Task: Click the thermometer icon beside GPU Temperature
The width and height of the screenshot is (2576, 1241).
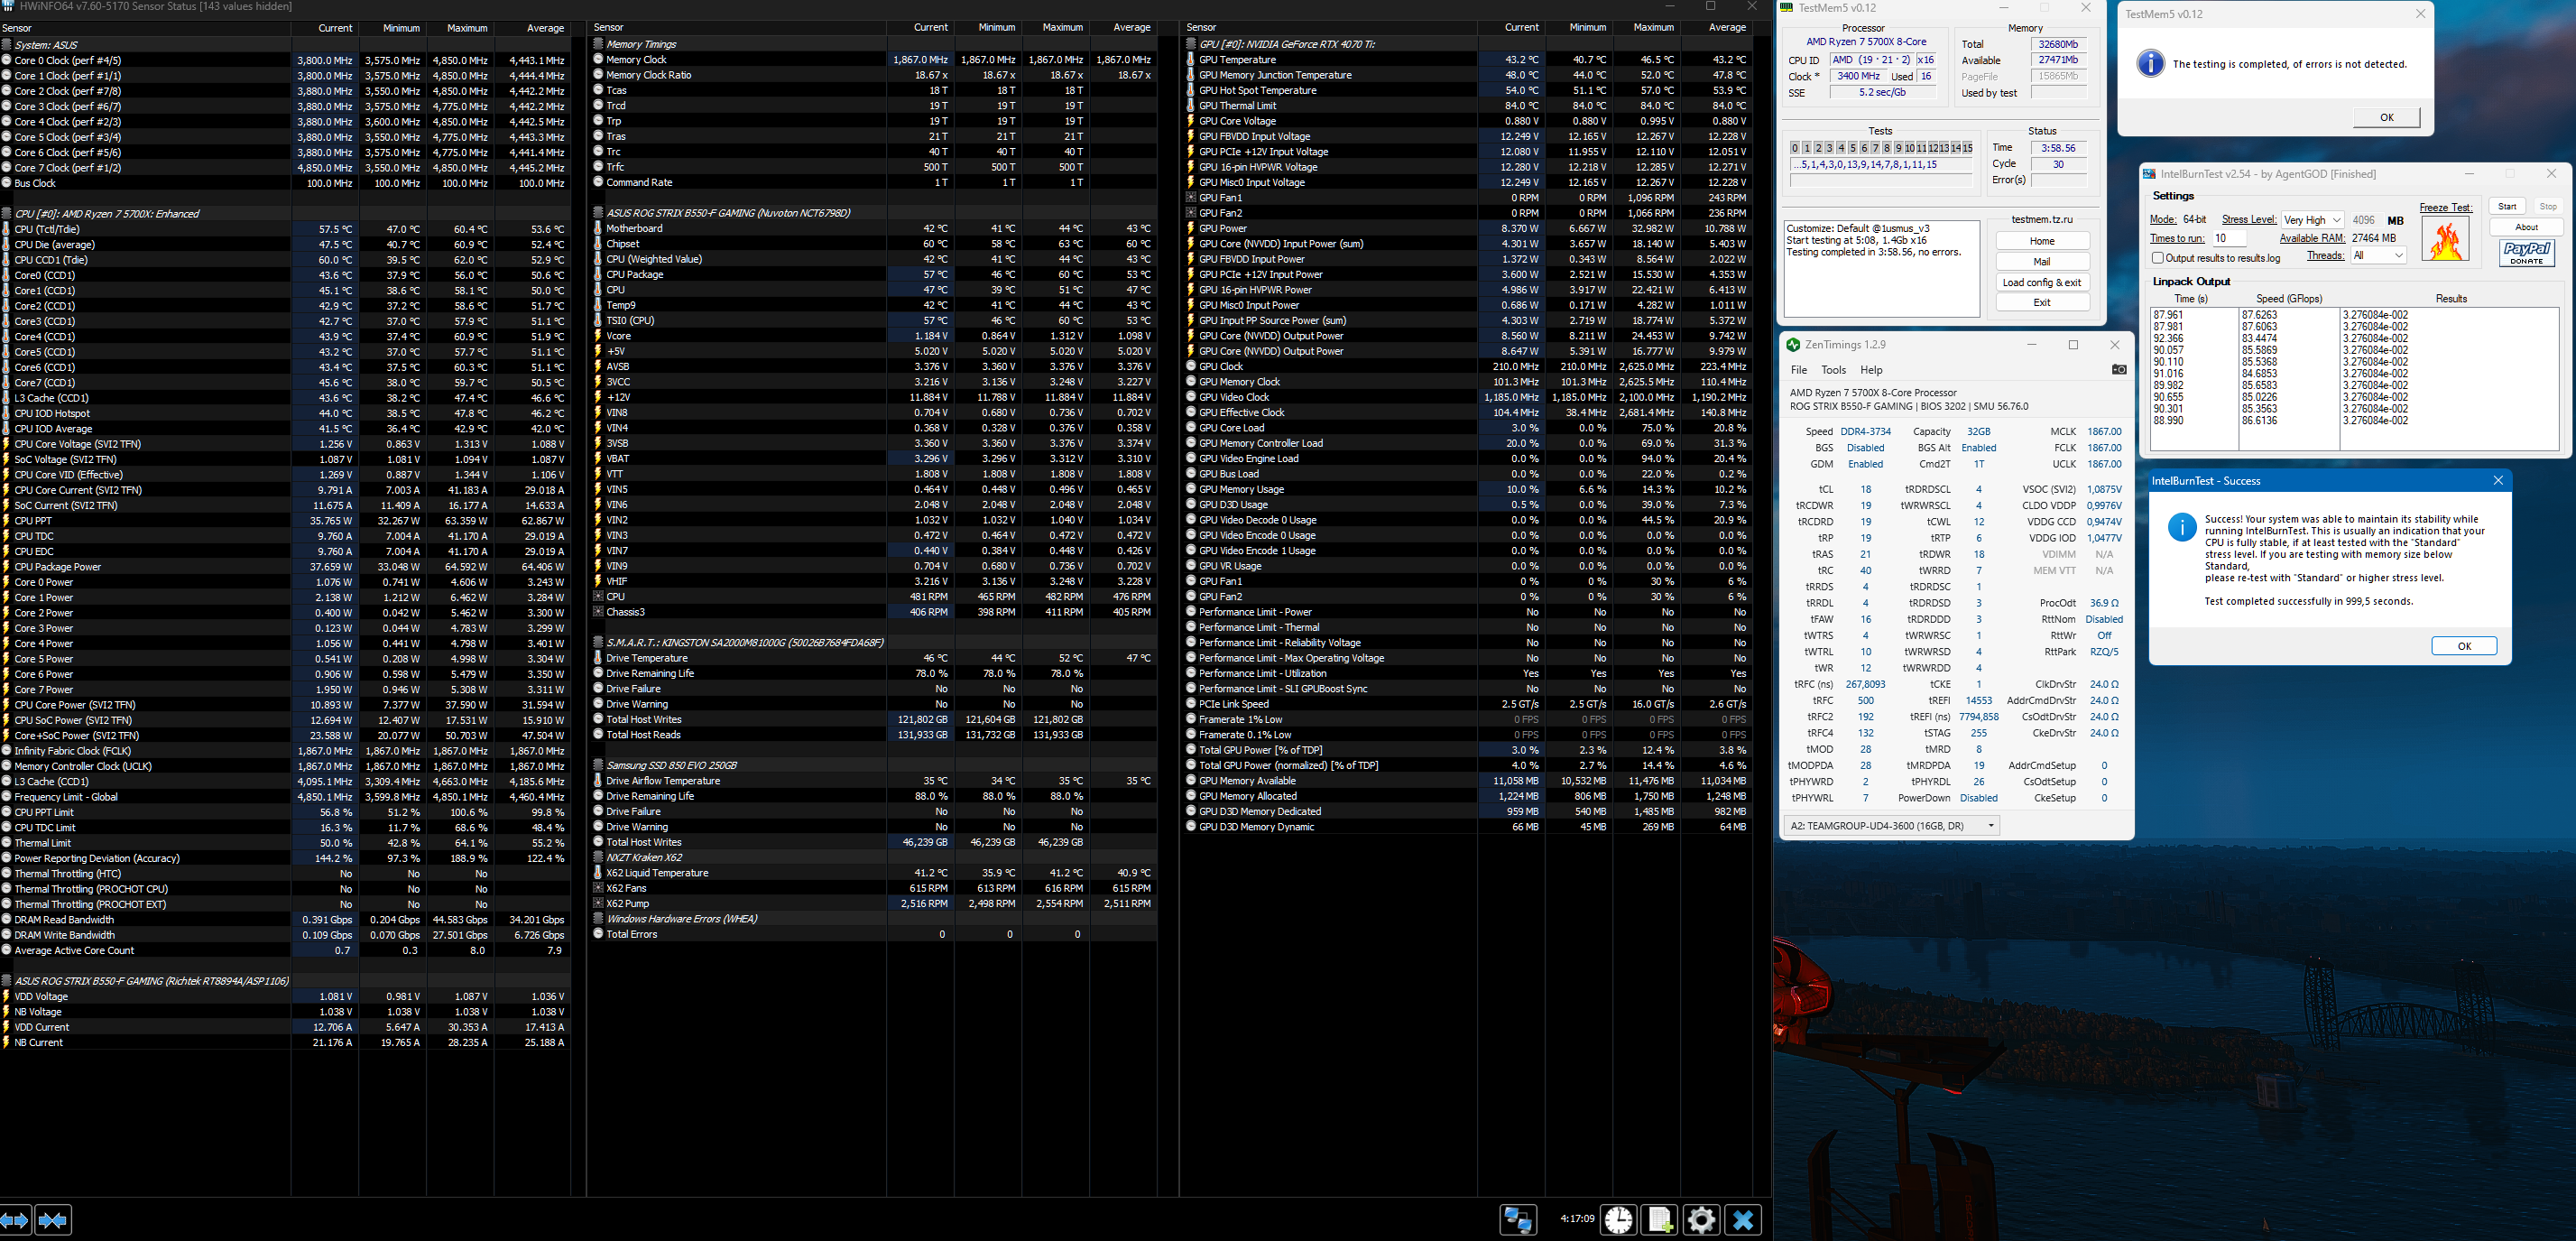Action: [x=1190, y=60]
